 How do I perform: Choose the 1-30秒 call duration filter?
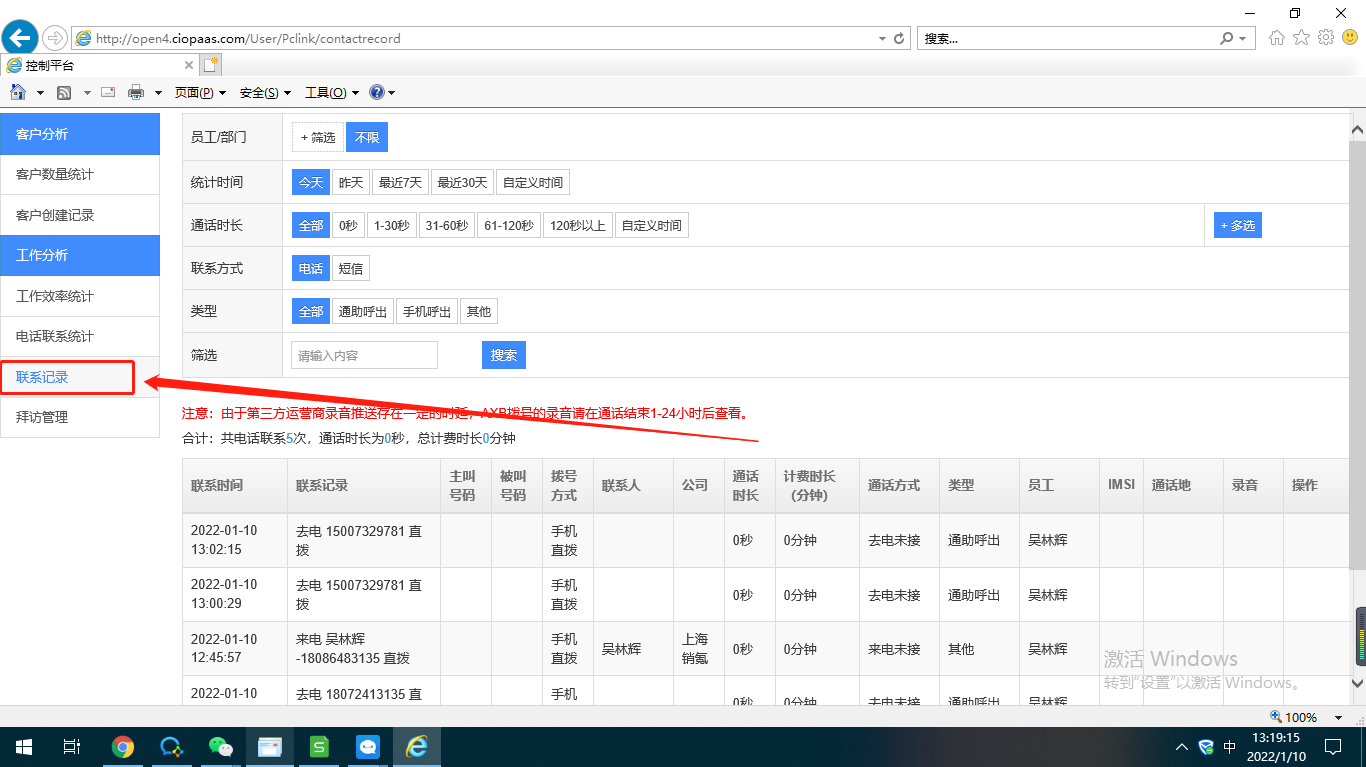click(x=392, y=226)
